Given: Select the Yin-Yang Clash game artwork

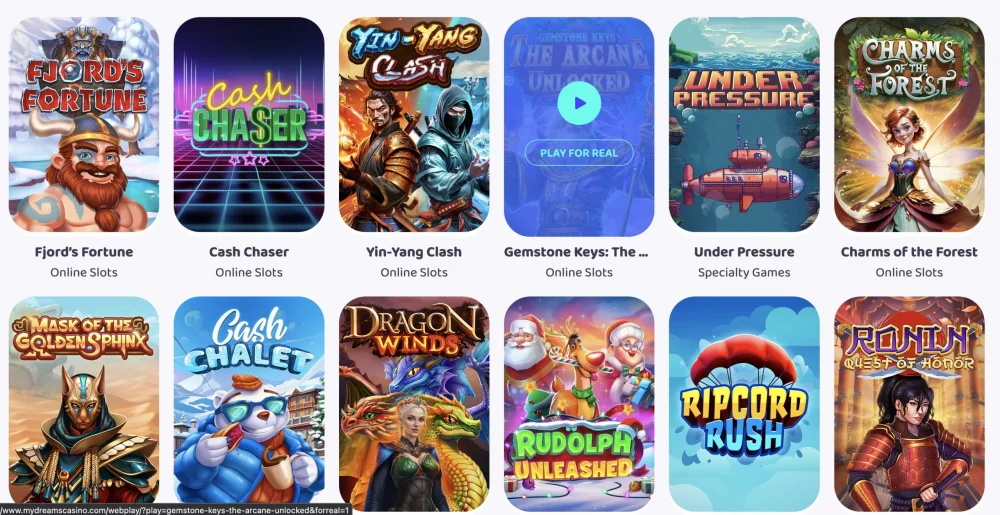Looking at the screenshot, I should click(x=414, y=124).
